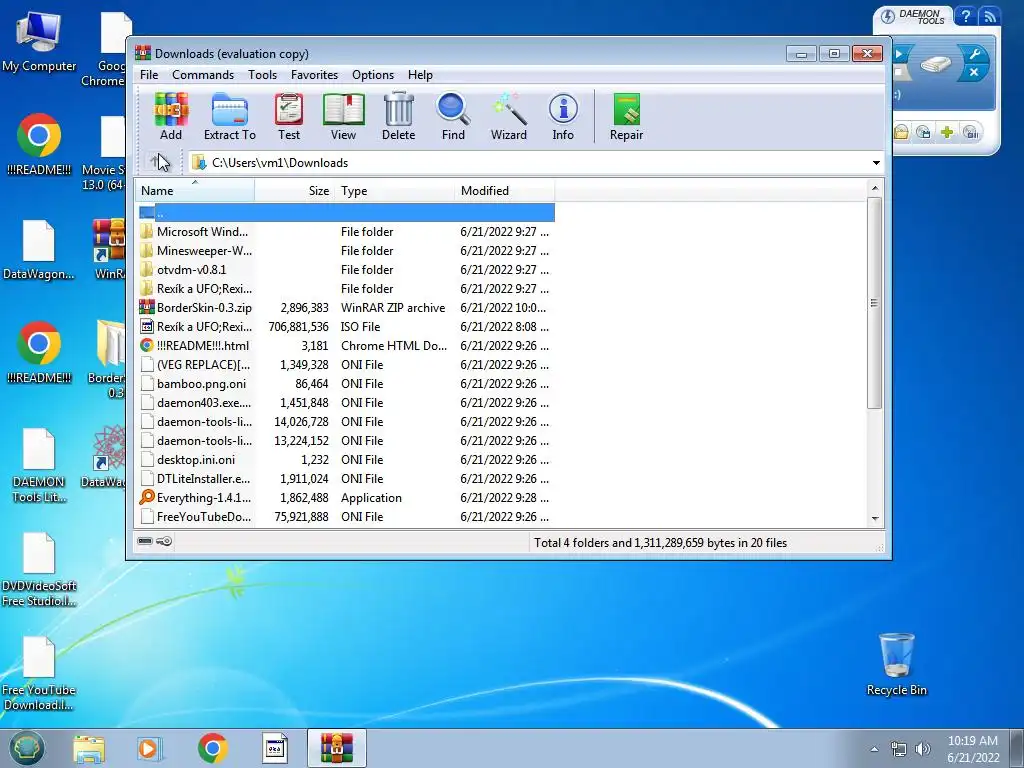
Task: Select the Everything-1.4.1... application row
Action: pyautogui.click(x=346, y=498)
